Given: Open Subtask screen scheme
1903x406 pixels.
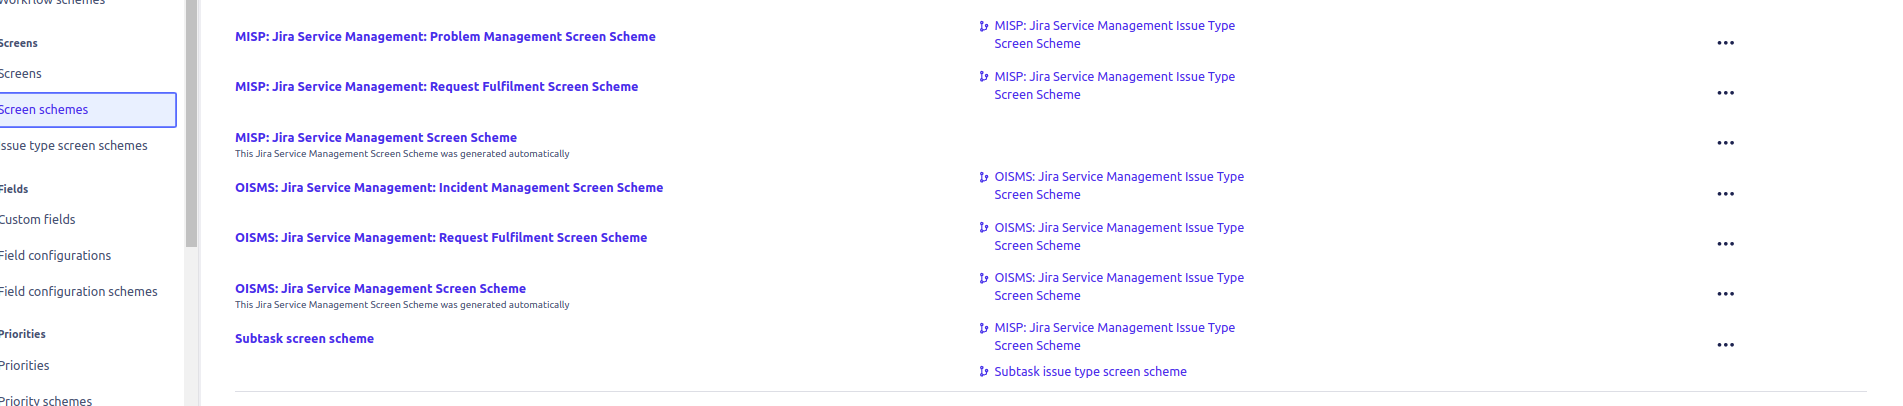Looking at the screenshot, I should pyautogui.click(x=304, y=338).
